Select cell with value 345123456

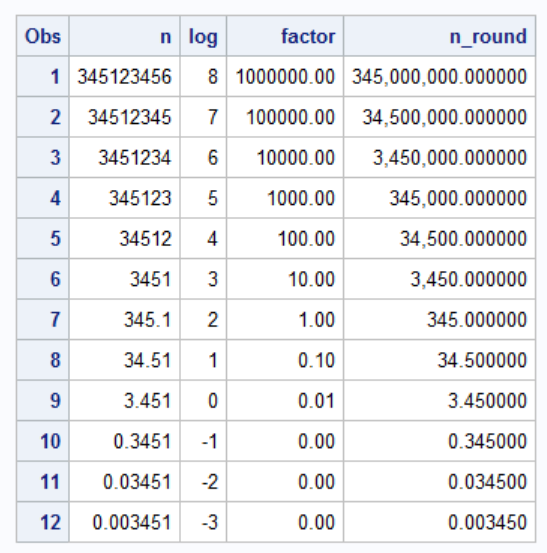tap(124, 77)
